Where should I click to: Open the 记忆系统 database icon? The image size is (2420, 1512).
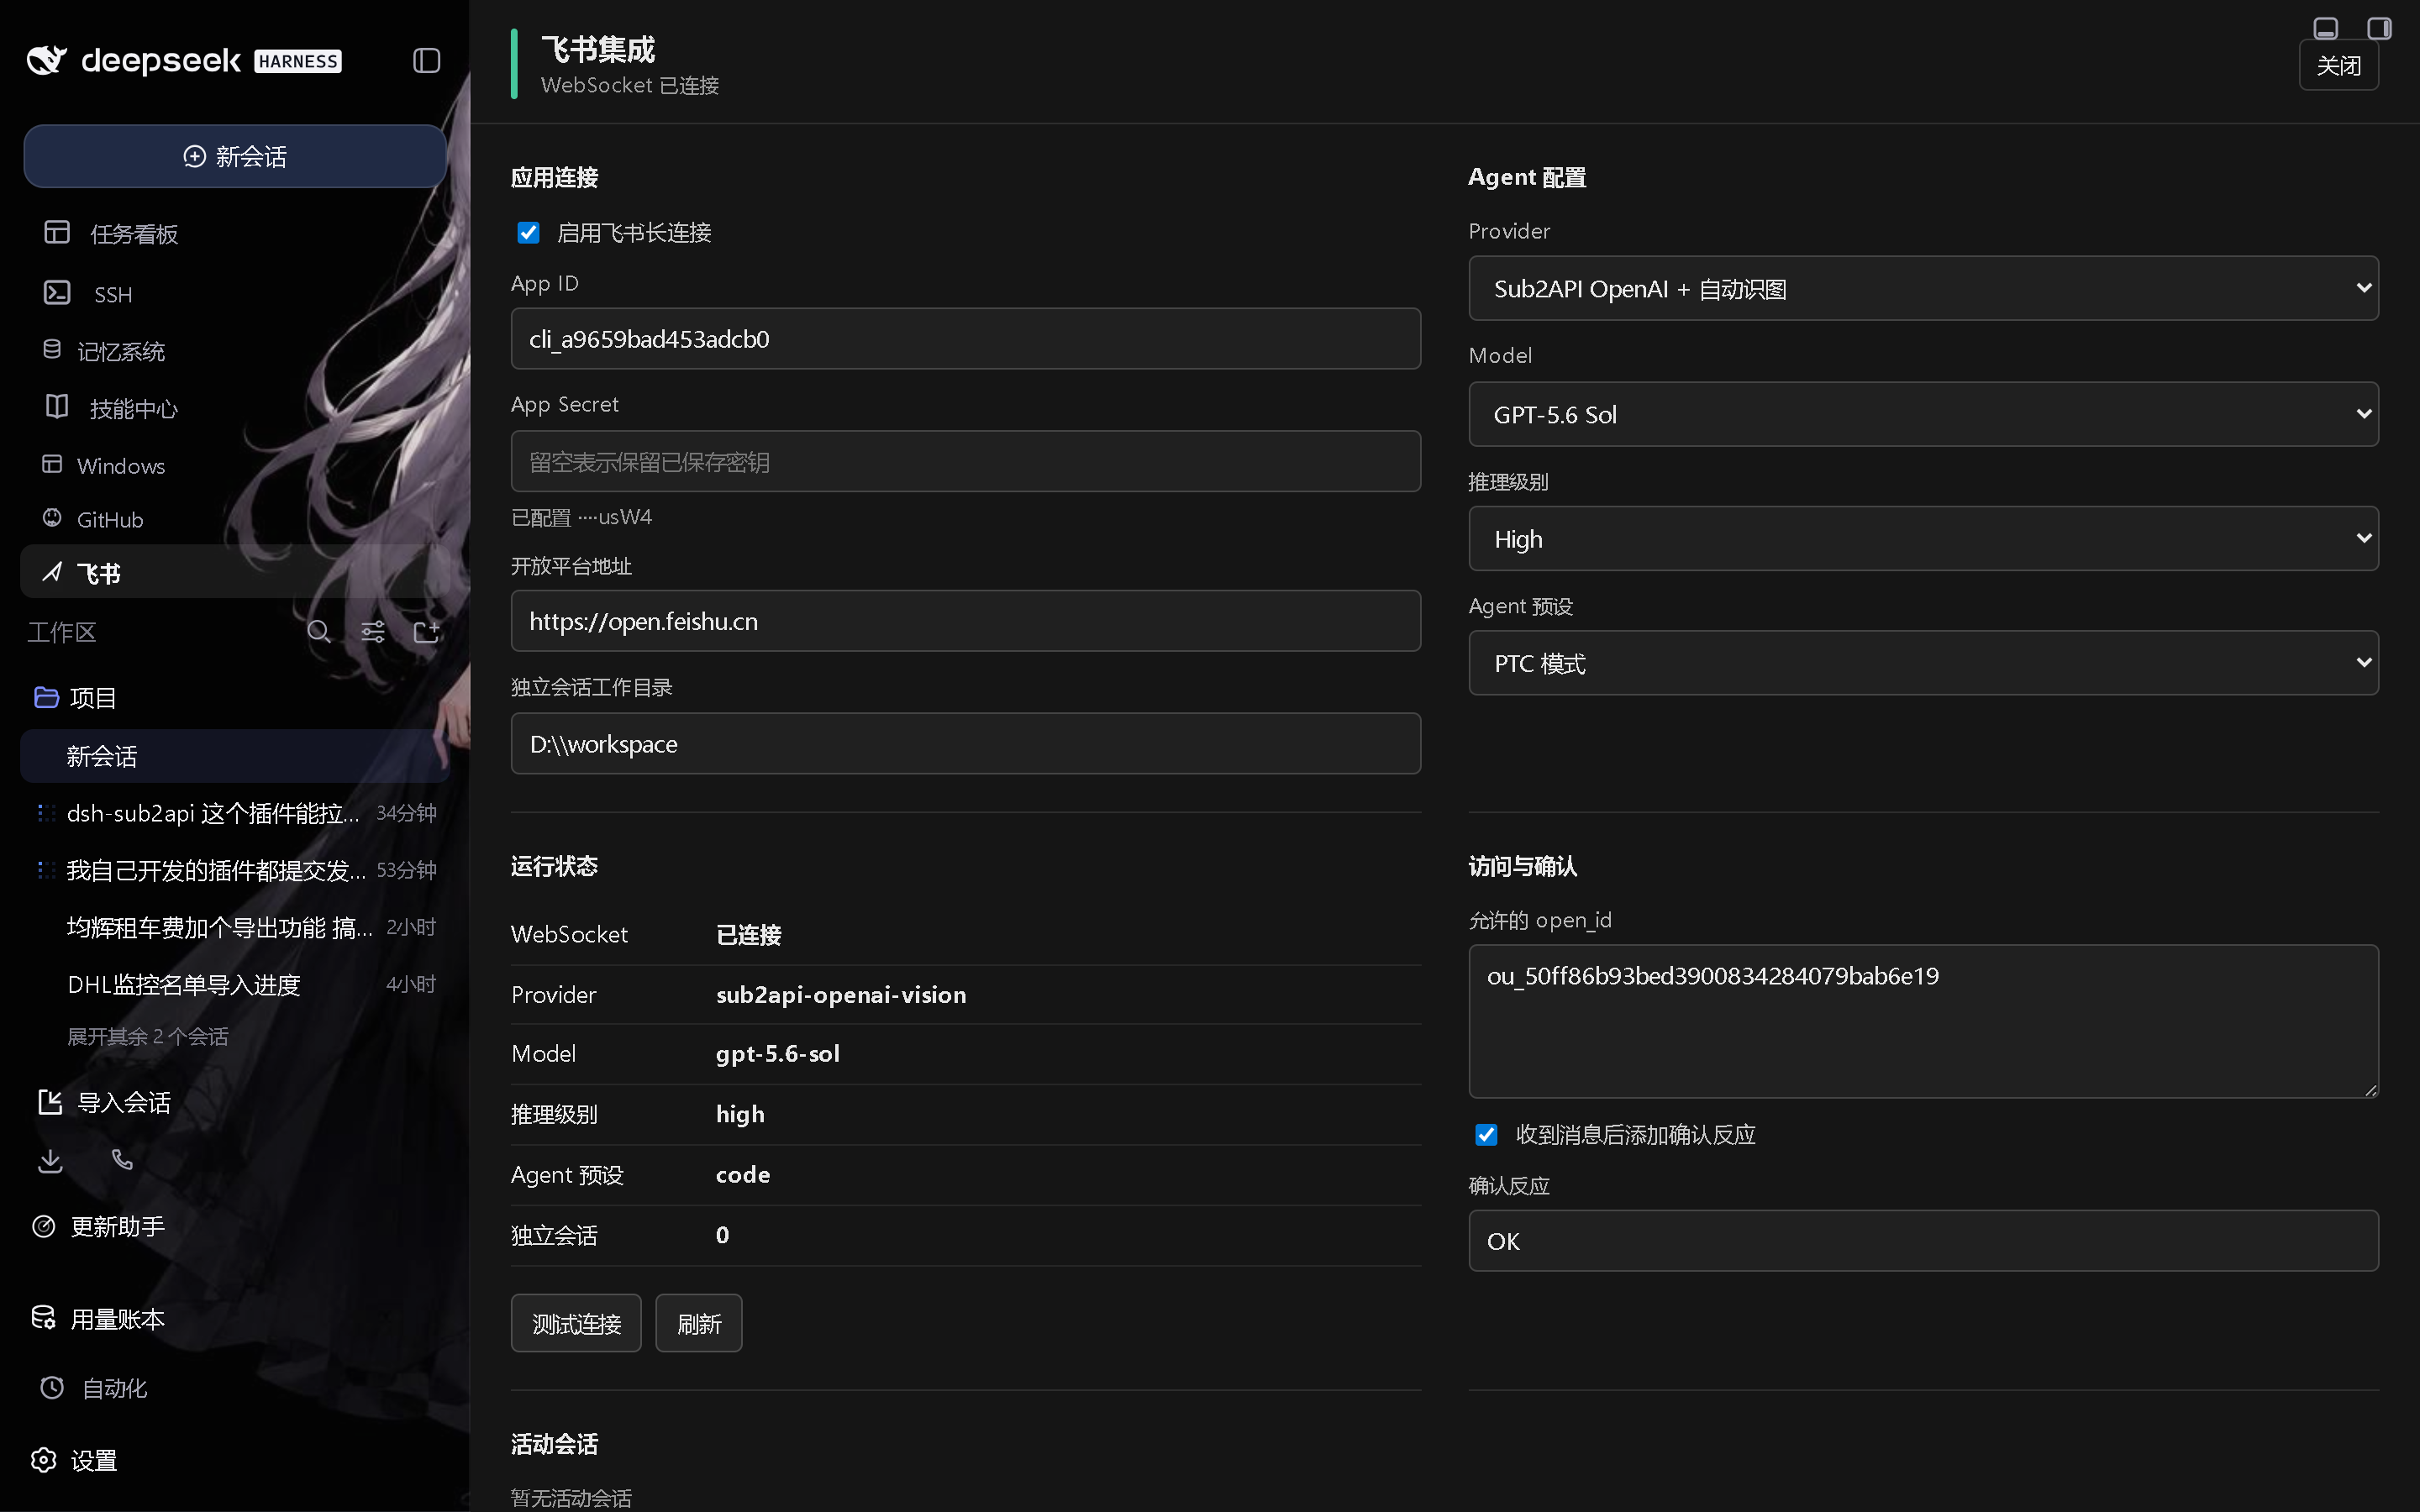coord(52,350)
